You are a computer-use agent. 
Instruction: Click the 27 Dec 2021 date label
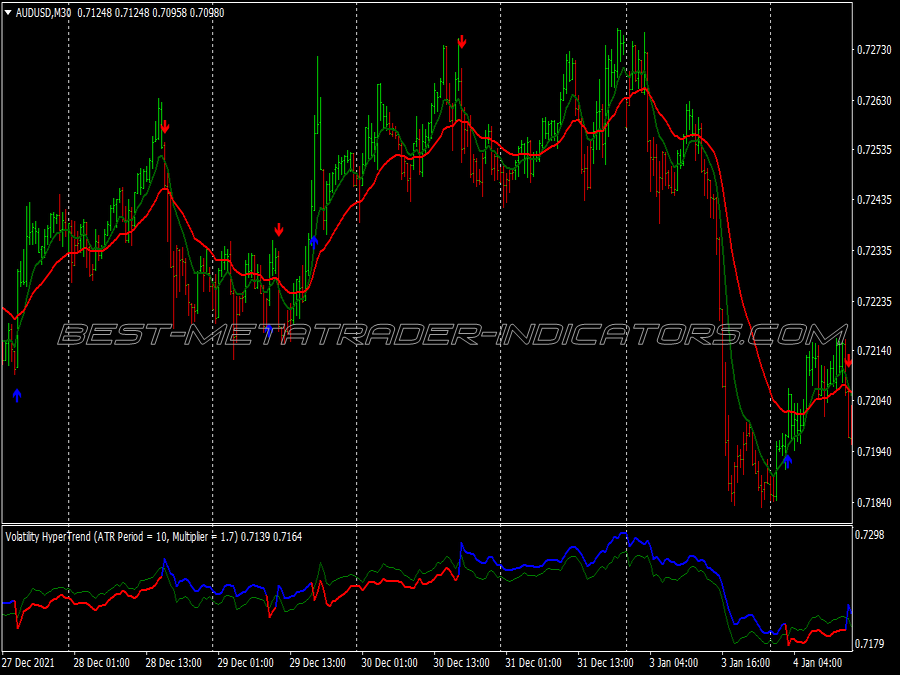pos(28,663)
